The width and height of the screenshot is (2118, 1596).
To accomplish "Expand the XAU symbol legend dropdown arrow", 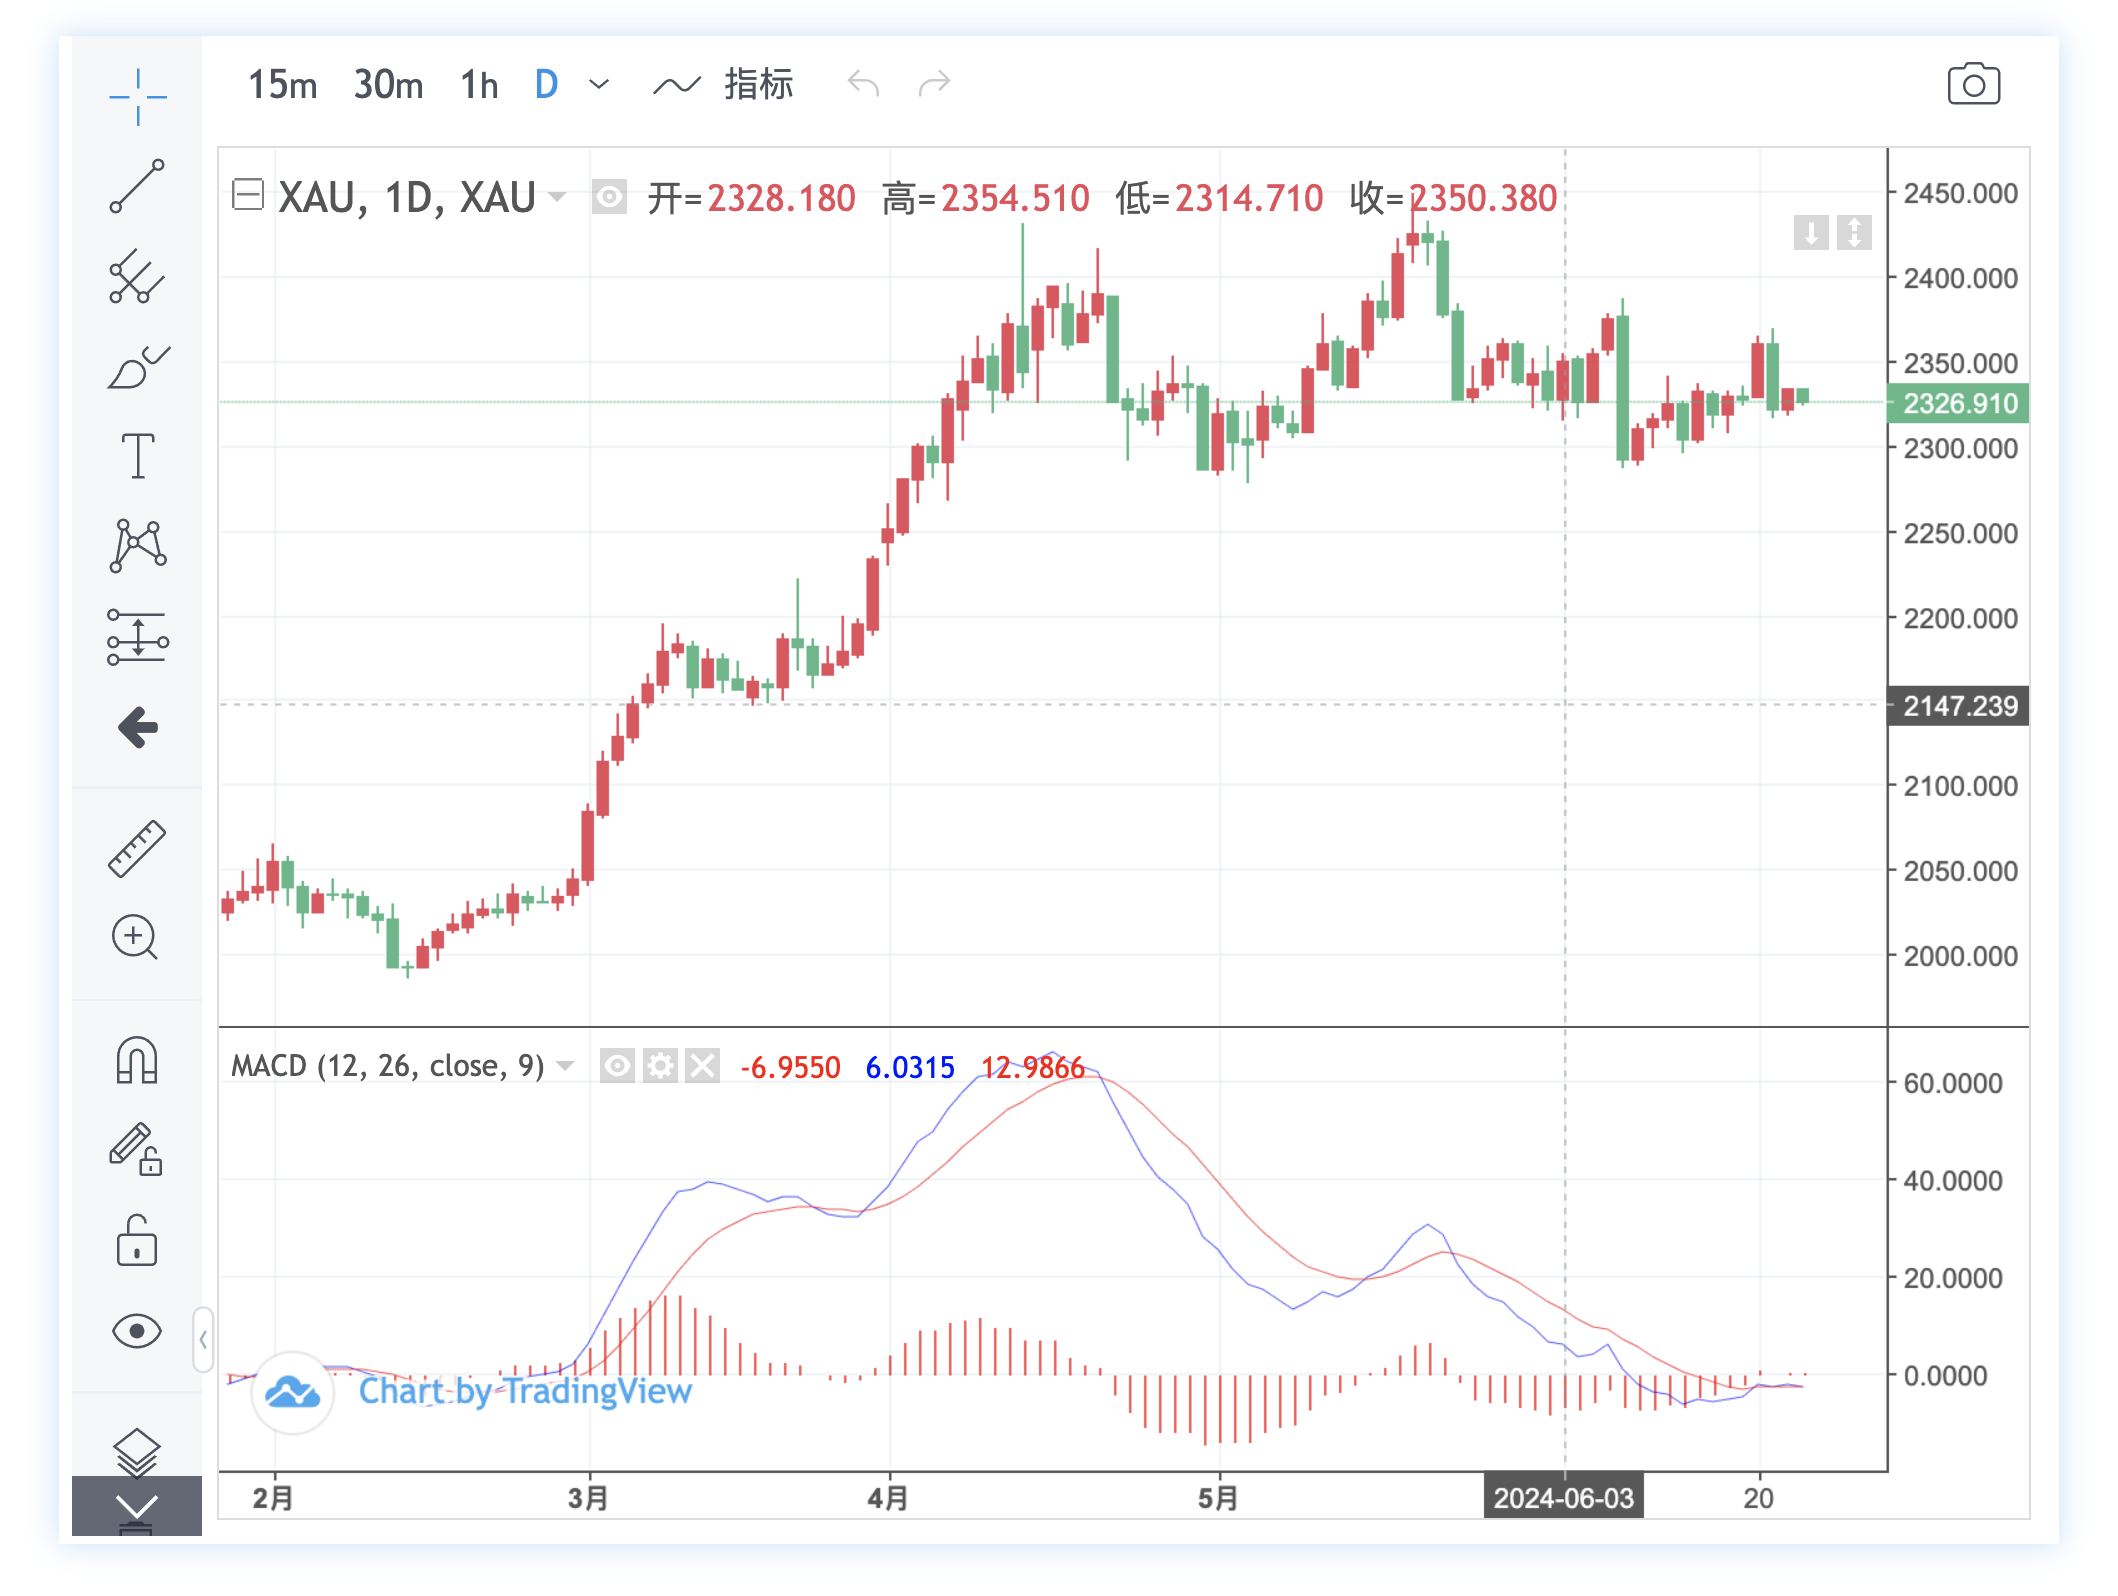I will [558, 196].
